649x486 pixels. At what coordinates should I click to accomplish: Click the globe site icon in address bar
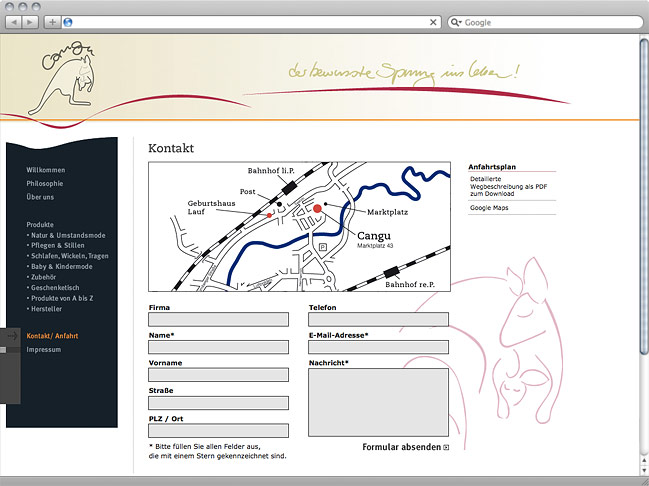click(68, 21)
